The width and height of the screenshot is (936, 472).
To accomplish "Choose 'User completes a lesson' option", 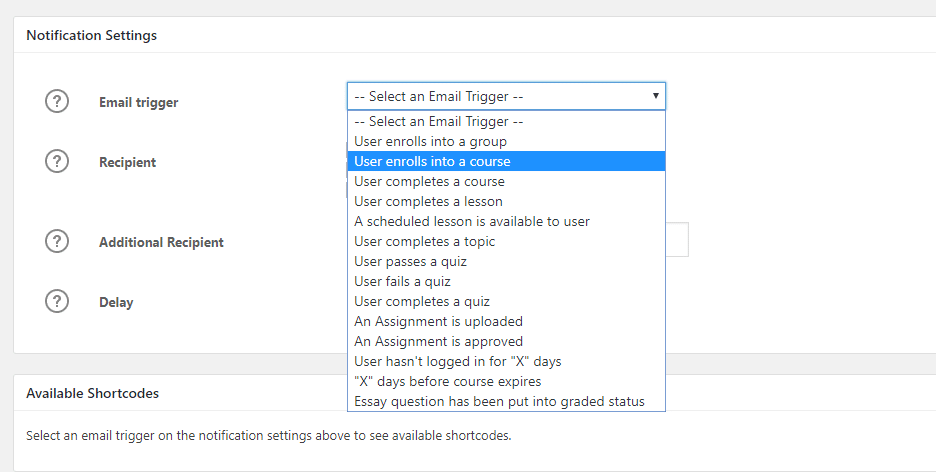I will click(428, 202).
